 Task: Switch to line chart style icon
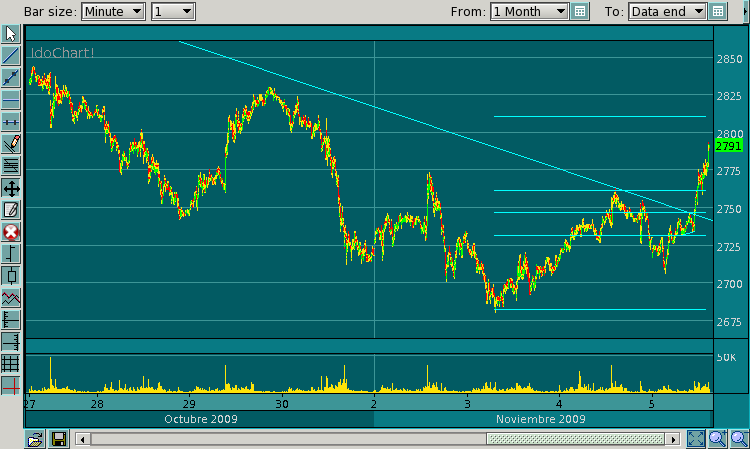coord(11,298)
